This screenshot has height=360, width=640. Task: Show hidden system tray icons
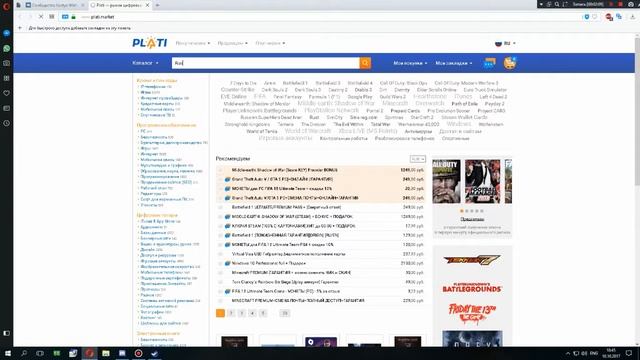pos(568,353)
